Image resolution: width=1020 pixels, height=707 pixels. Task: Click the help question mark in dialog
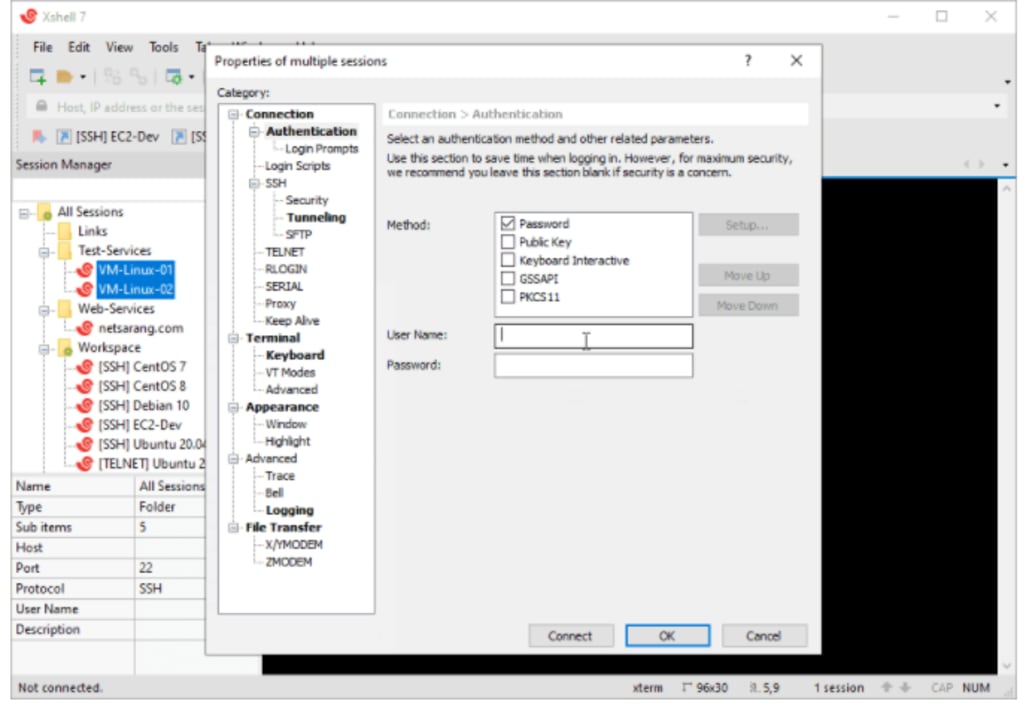[747, 60]
